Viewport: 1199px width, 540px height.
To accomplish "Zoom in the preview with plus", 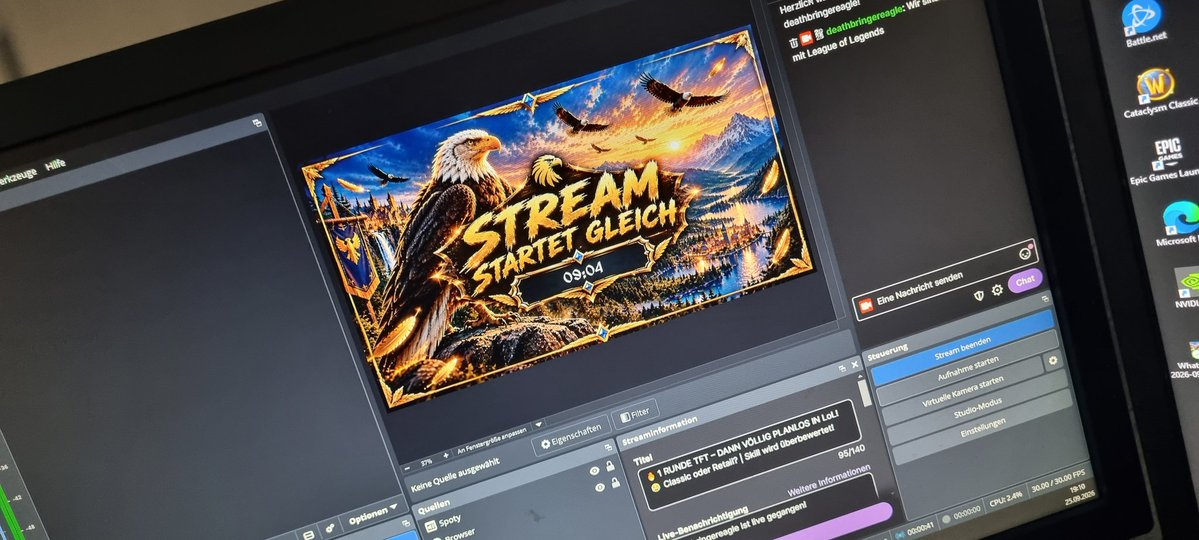I will click(446, 456).
